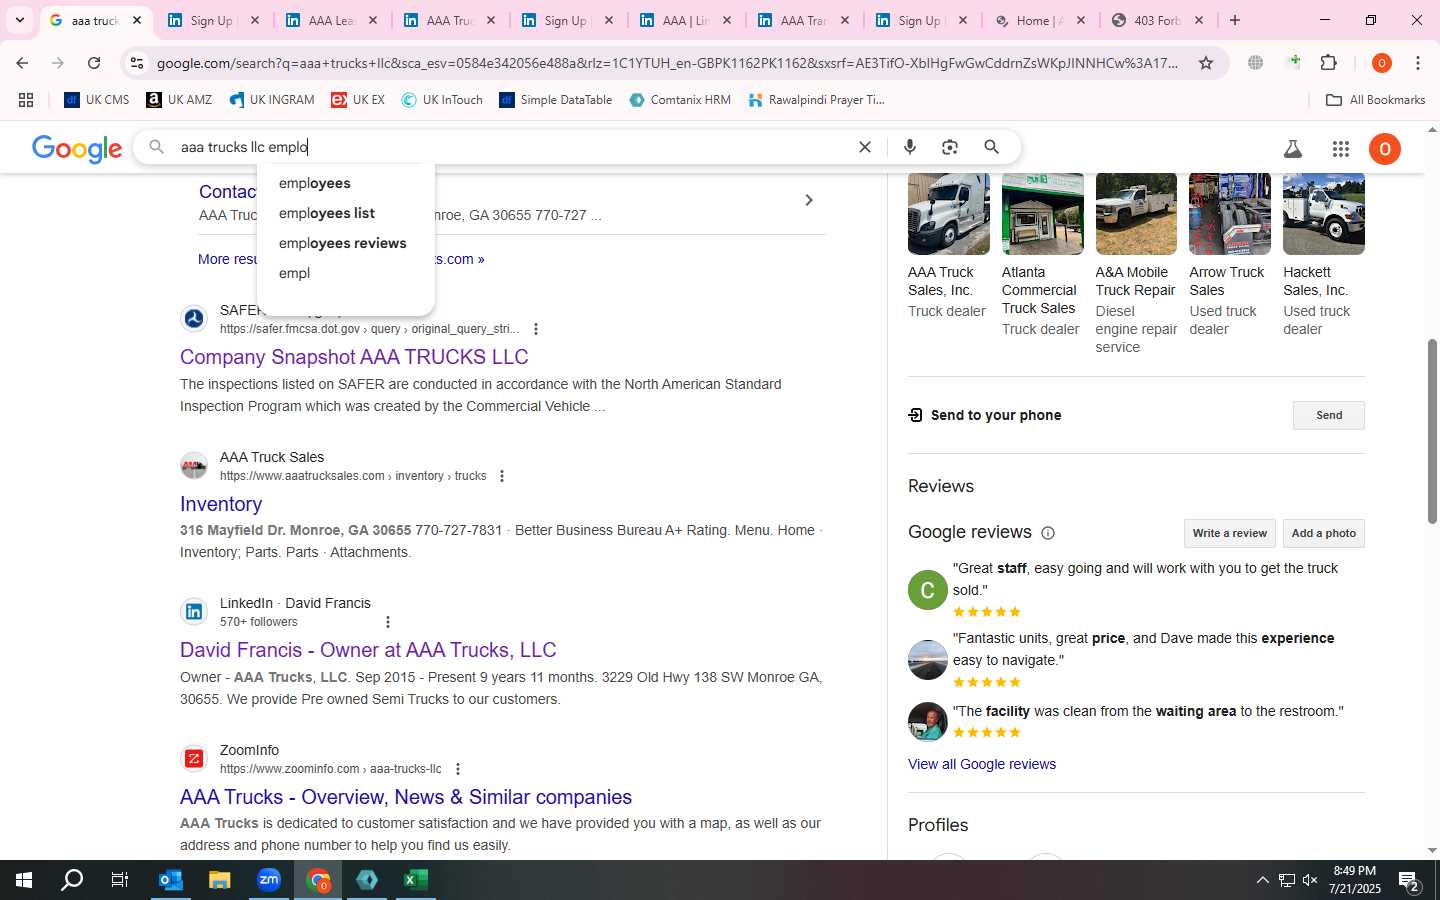Click Send to your phone button
This screenshot has width=1440, height=900.
1328,415
